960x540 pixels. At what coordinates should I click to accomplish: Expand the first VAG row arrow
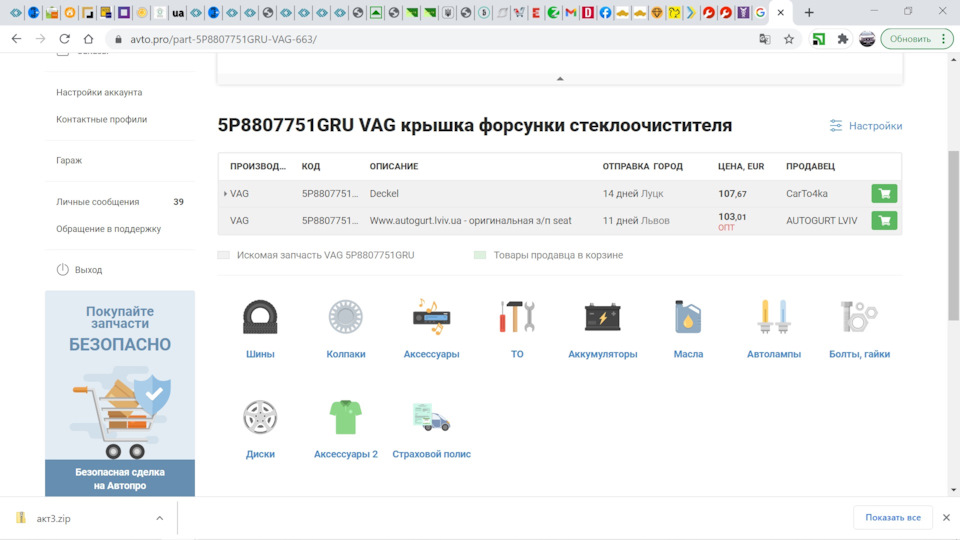pyautogui.click(x=225, y=193)
